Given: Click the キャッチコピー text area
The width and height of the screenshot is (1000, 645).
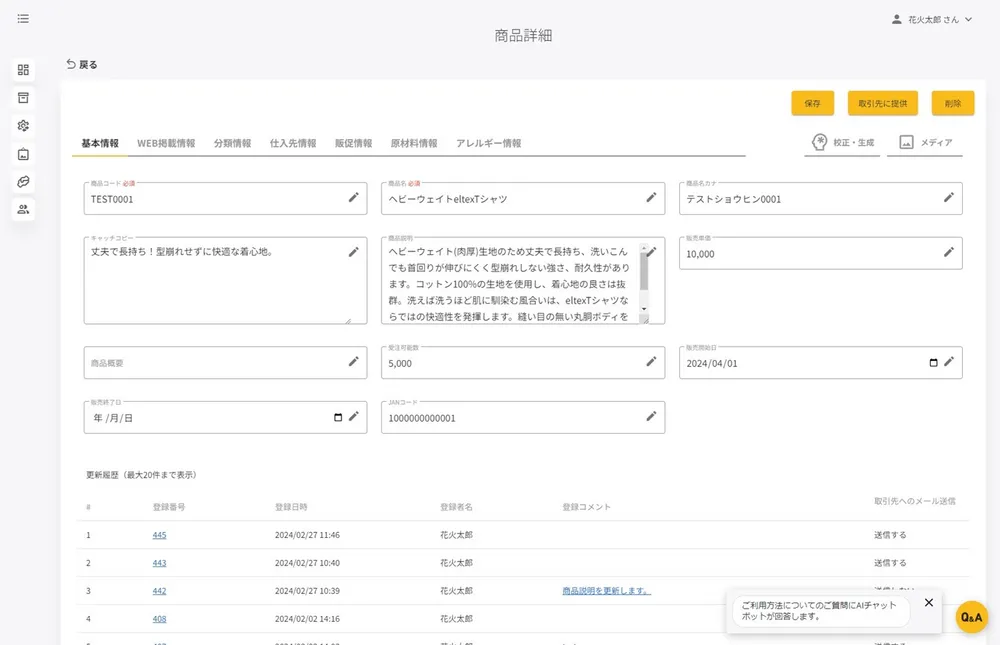Looking at the screenshot, I should pyautogui.click(x=225, y=281).
